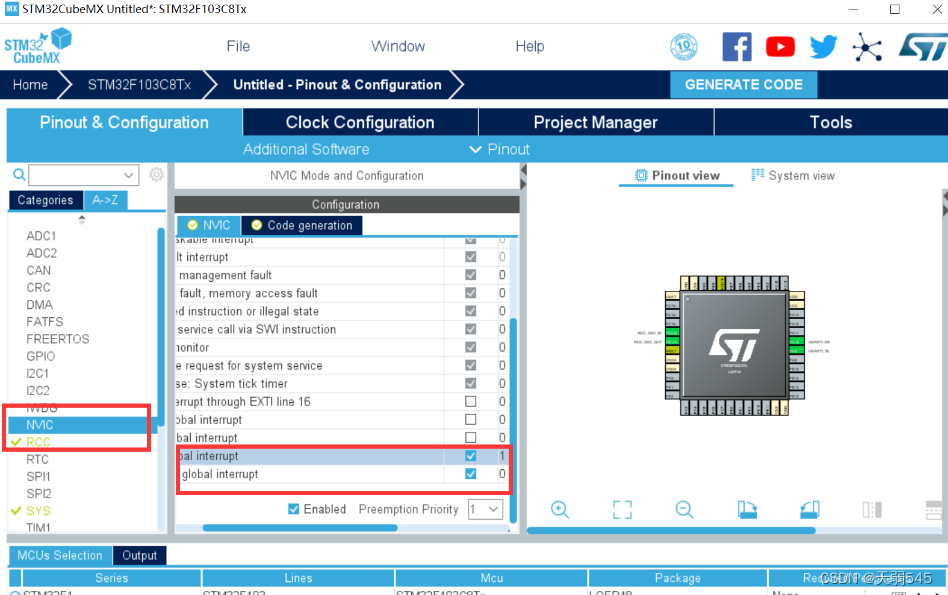Select Pinout view
Viewport: 948px width, 595px height.
677,175
